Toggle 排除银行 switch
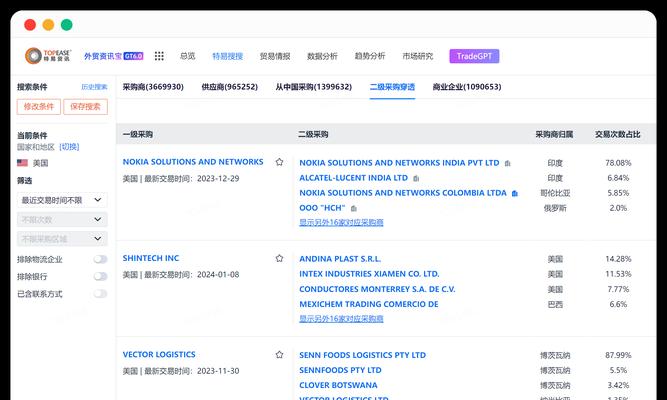667x400 pixels. point(100,277)
